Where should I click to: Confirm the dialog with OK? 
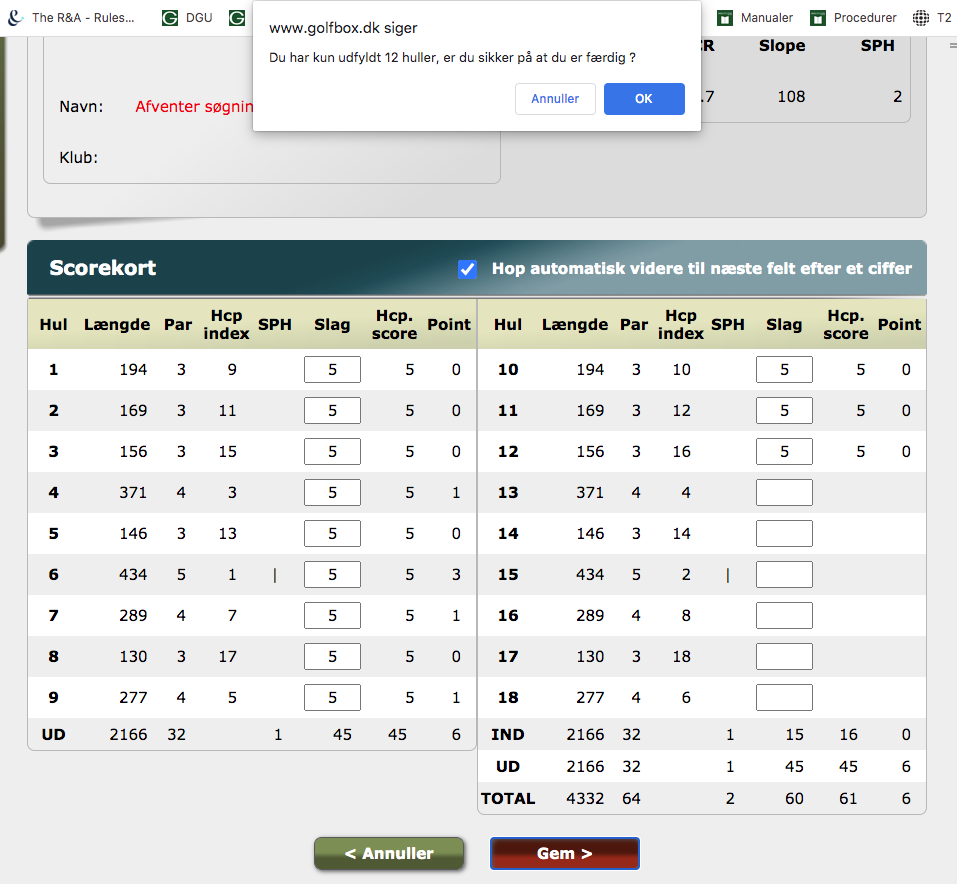pos(644,99)
